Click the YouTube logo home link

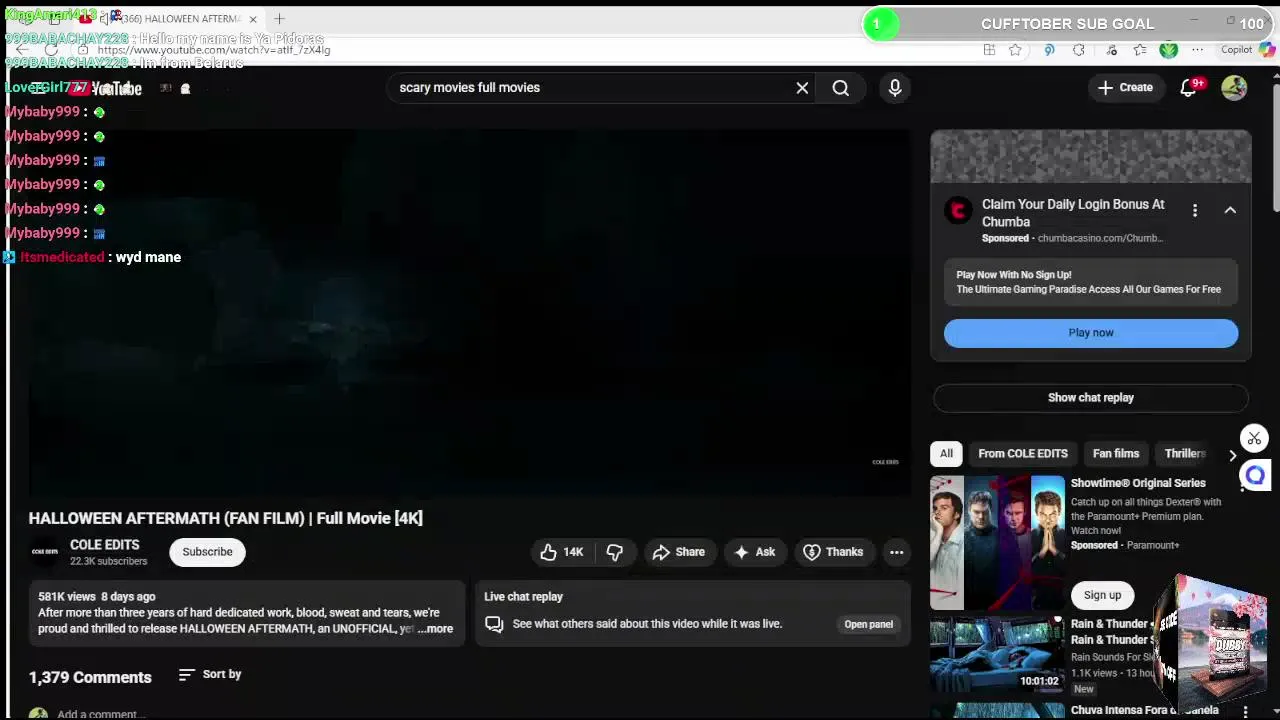pos(105,88)
